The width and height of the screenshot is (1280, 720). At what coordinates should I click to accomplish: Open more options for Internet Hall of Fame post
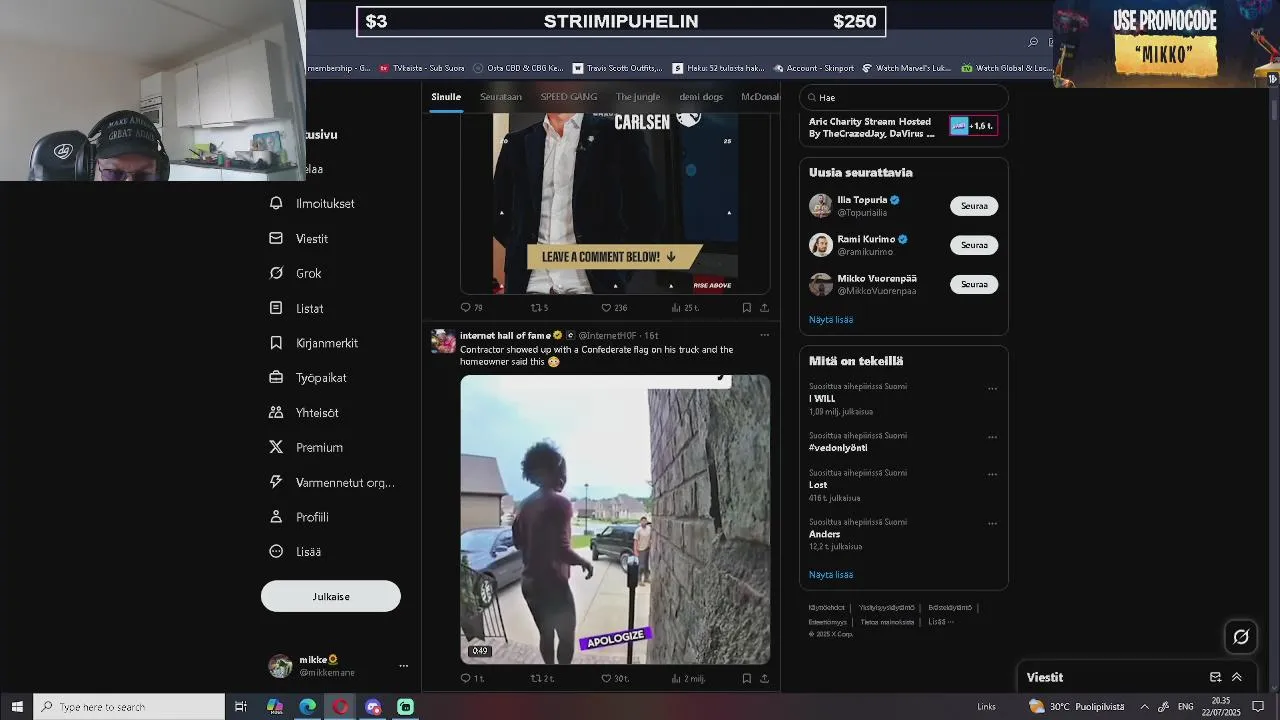pyautogui.click(x=764, y=335)
